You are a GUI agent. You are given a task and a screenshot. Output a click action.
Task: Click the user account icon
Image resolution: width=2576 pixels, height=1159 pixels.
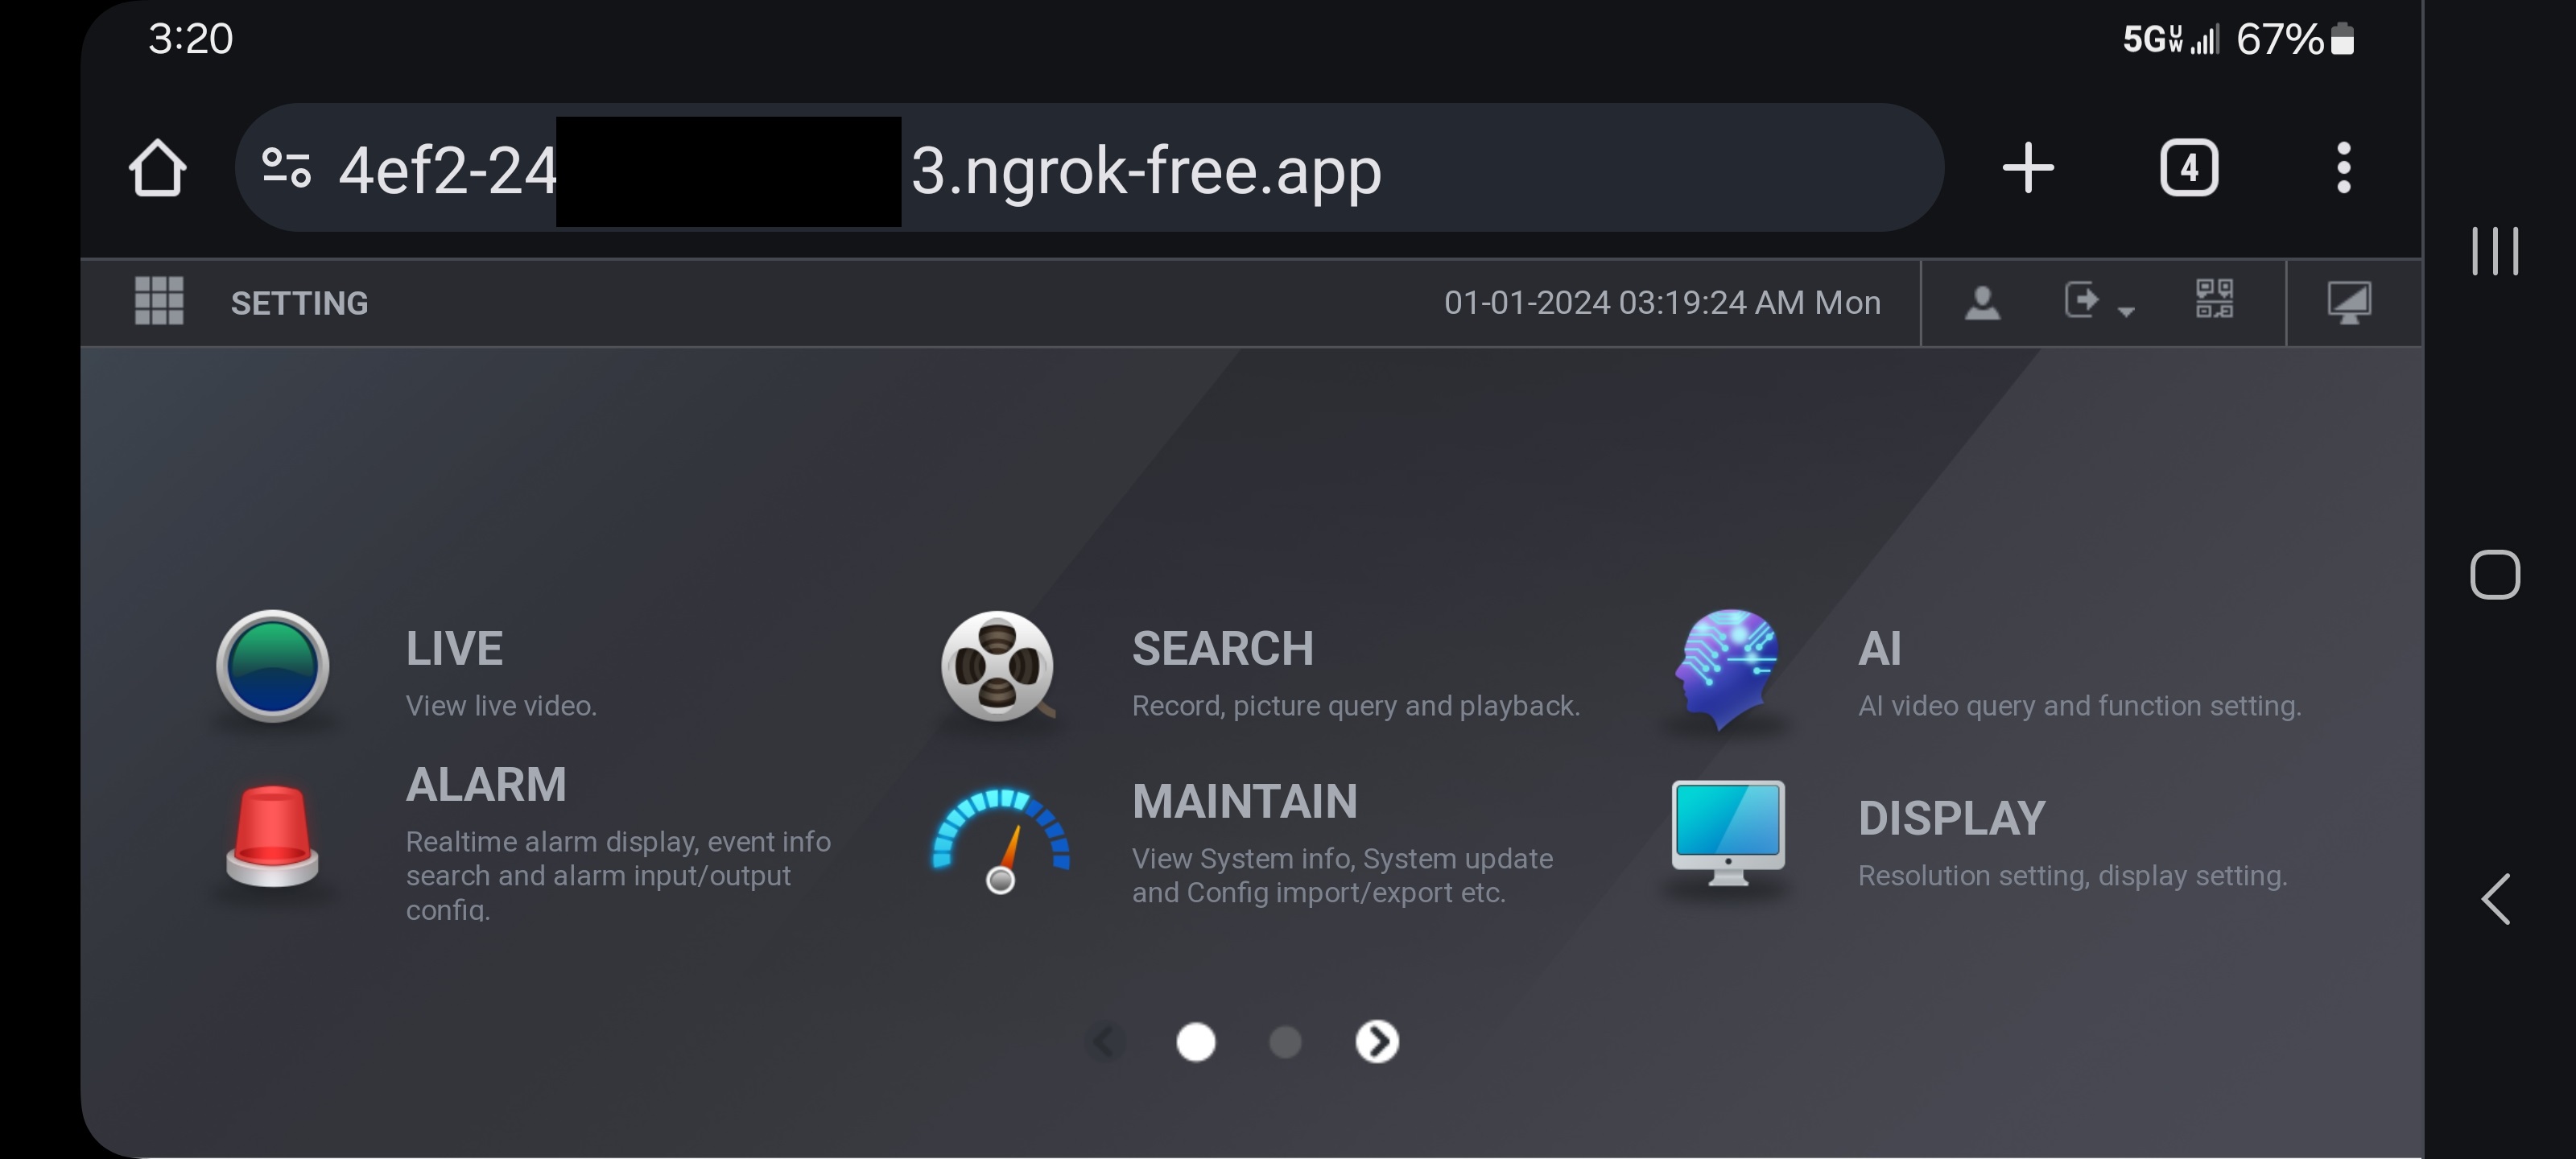point(1982,301)
